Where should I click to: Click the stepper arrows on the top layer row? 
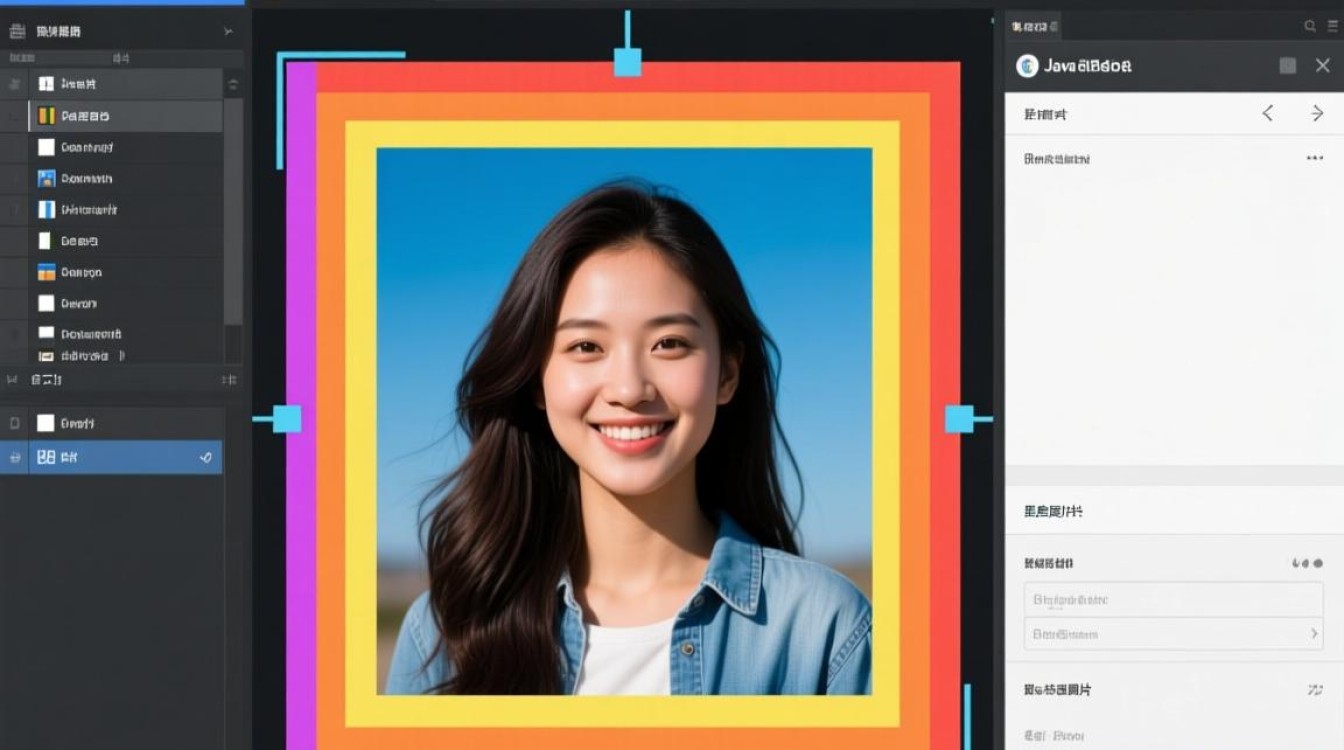coord(233,84)
